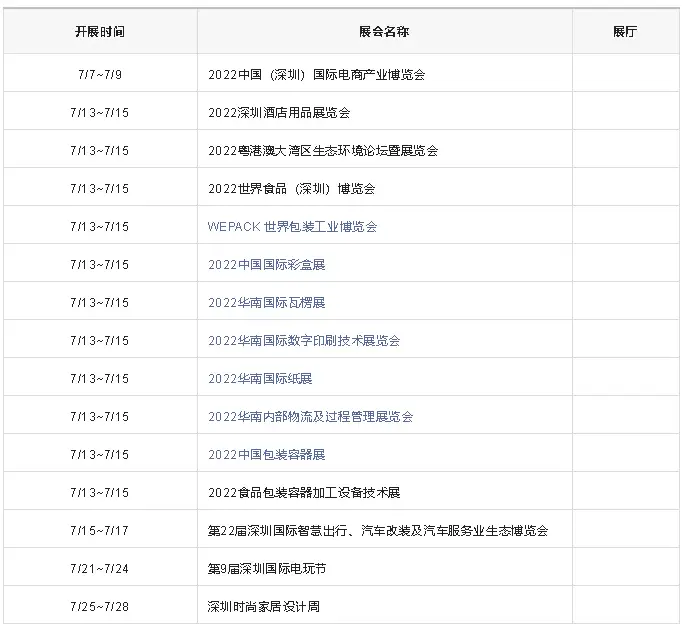
Task: Open the 2022华南内部物流及过程管理展览会 link
Action: click(x=311, y=416)
